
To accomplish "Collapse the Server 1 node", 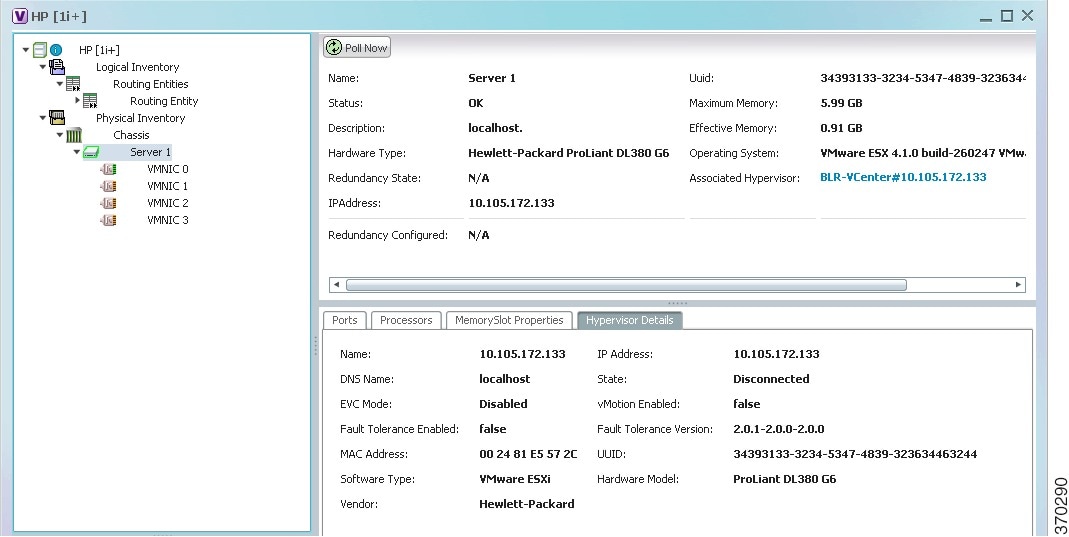I will point(77,152).
